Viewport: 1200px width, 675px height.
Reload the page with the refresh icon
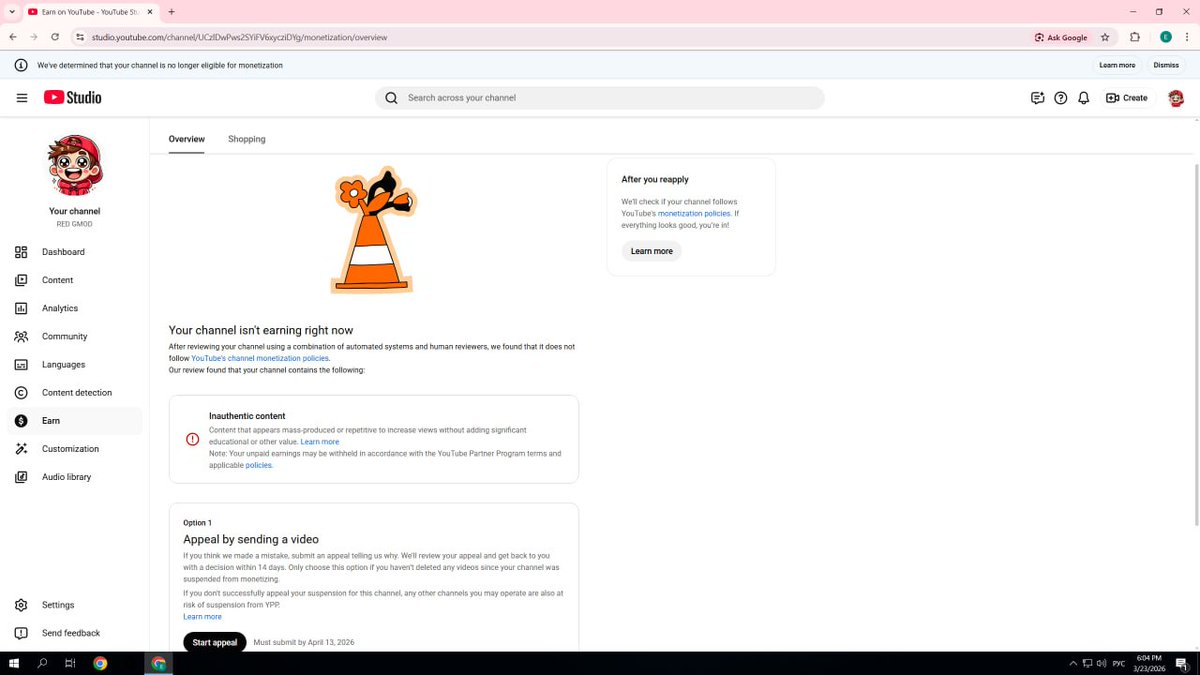[55, 37]
